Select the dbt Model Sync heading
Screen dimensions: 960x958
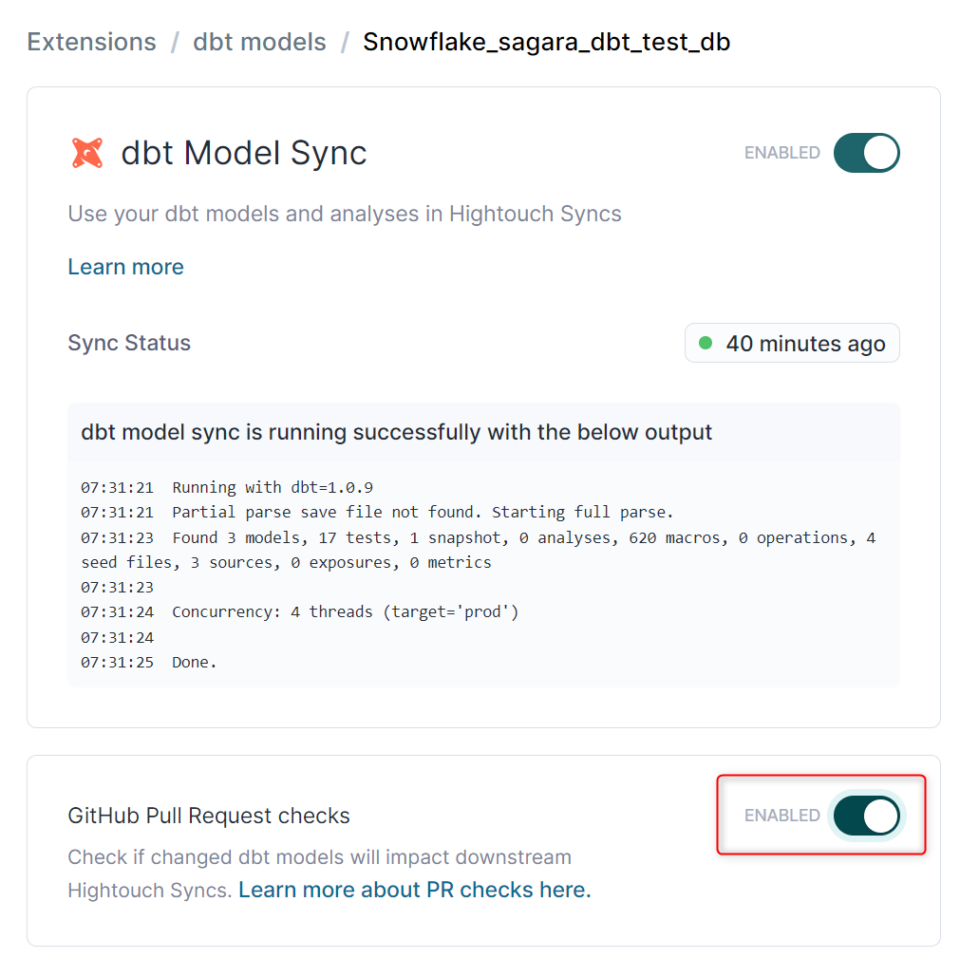[x=244, y=152]
